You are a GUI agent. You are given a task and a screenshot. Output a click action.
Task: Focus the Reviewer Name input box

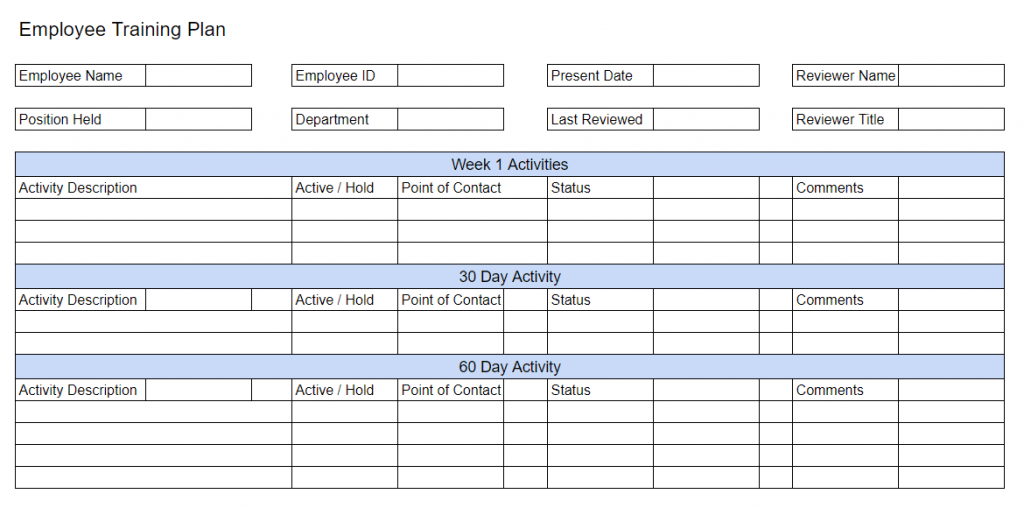point(950,76)
